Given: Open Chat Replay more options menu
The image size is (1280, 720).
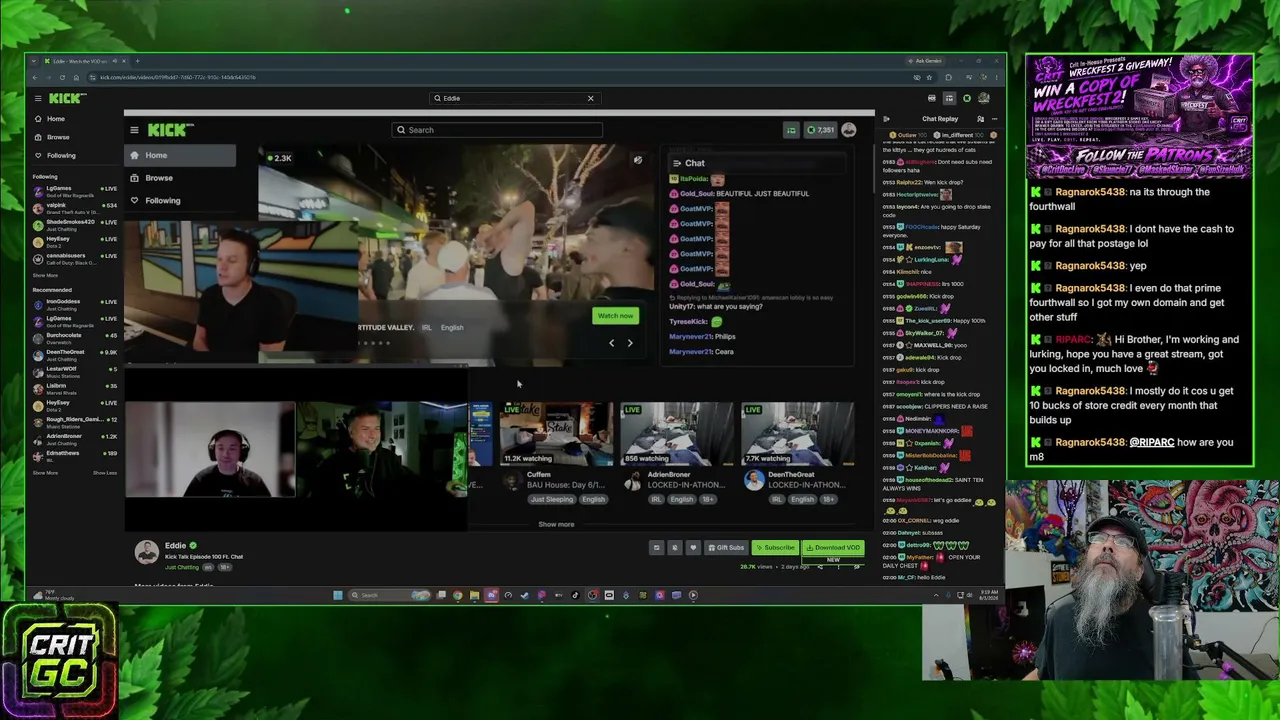Looking at the screenshot, I should tap(994, 119).
